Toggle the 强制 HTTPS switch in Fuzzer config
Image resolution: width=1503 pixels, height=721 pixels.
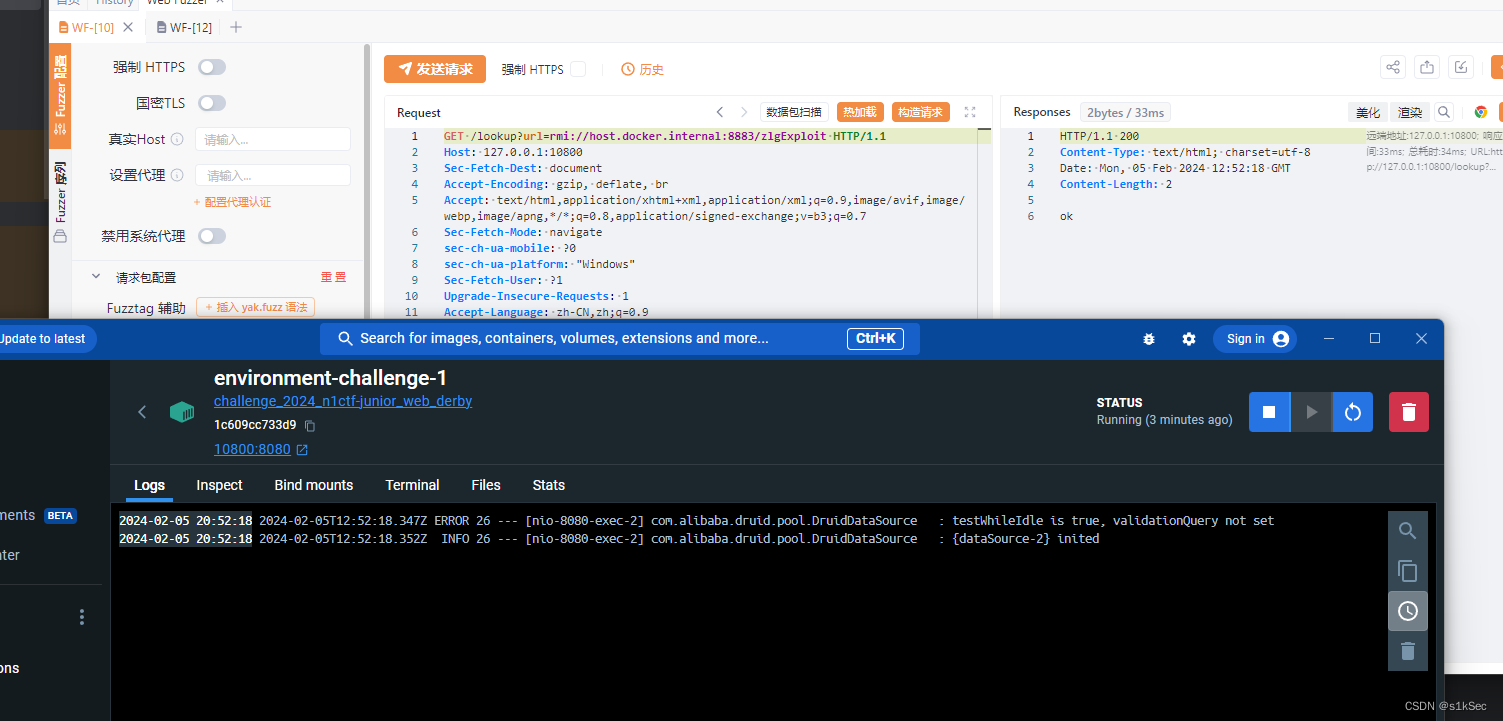click(x=212, y=67)
